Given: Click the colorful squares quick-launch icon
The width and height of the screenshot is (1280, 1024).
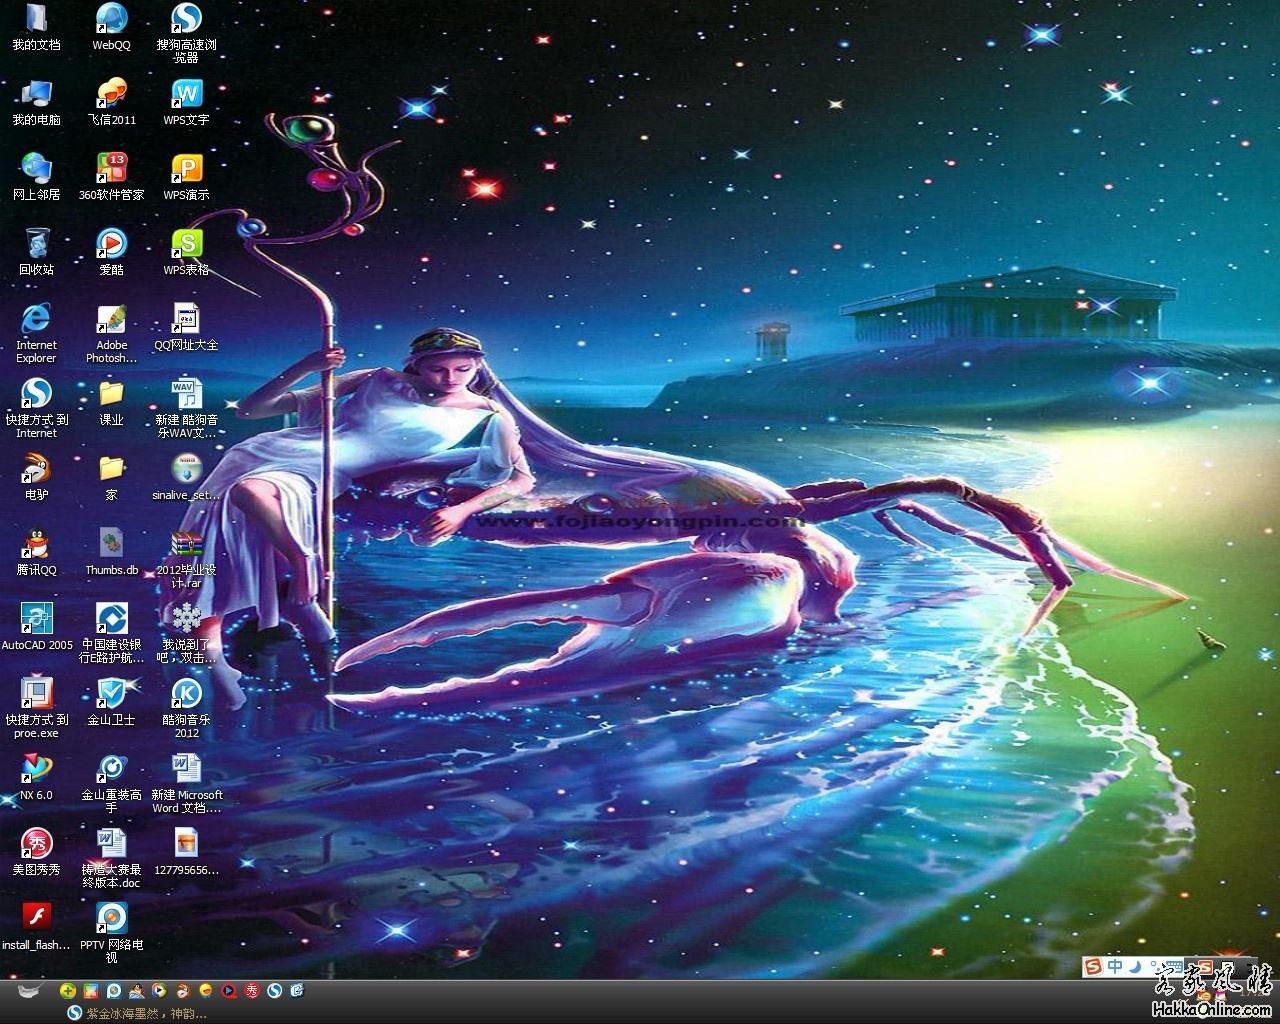Looking at the screenshot, I should click(x=91, y=991).
